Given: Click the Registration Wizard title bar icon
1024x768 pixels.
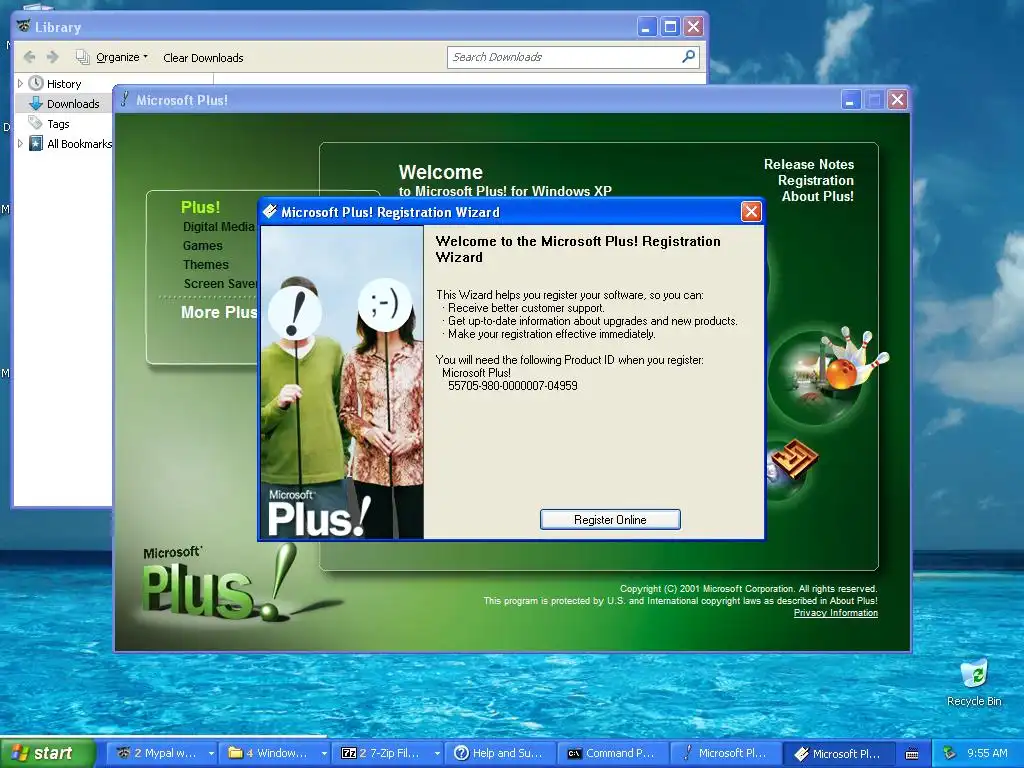Looking at the screenshot, I should [269, 211].
